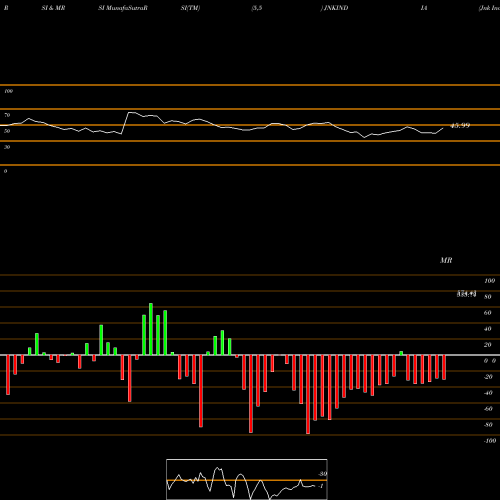
Task: Click the RSI axis label 50
Action: click(7, 131)
